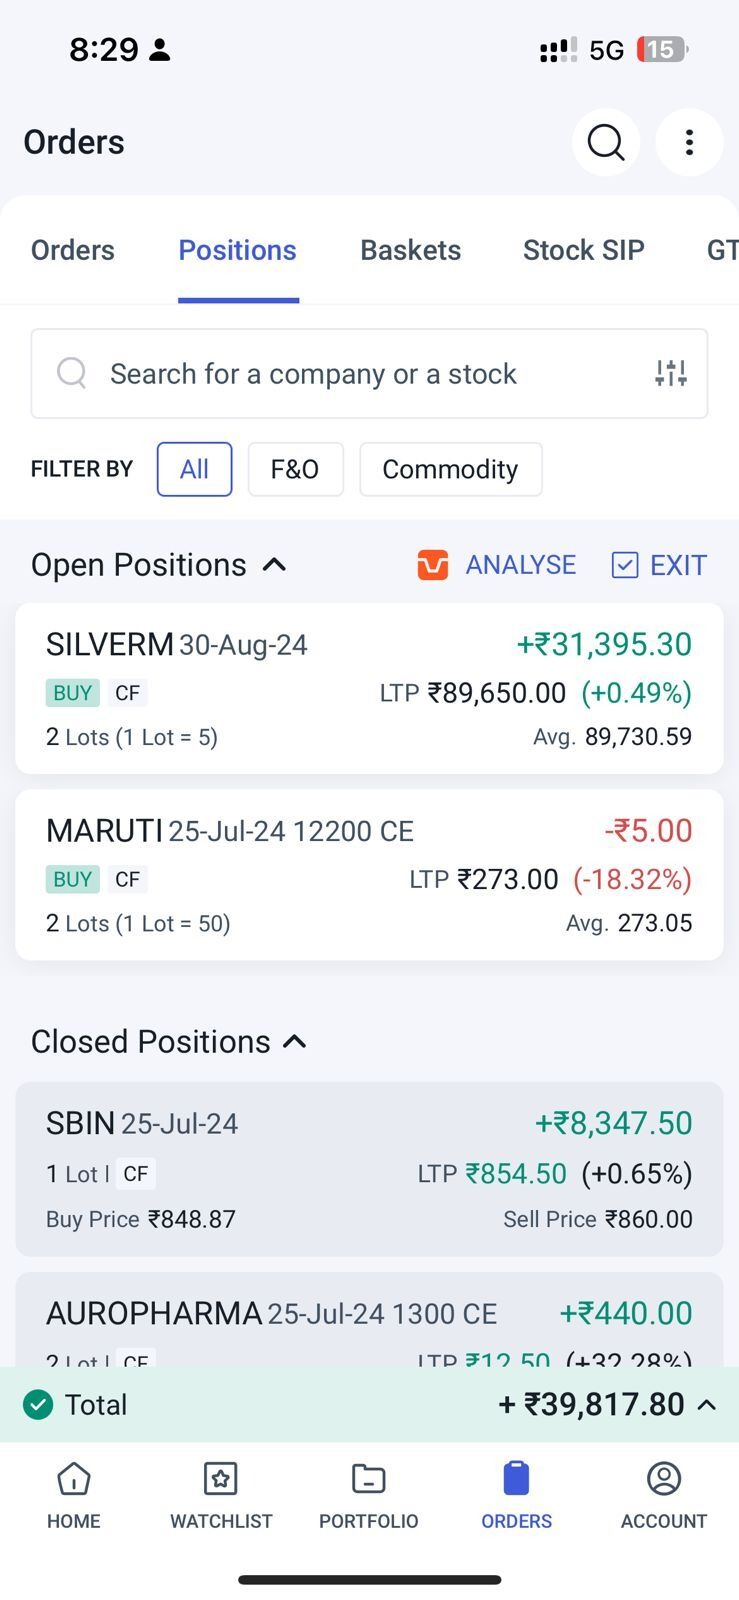The height and width of the screenshot is (1600, 739).
Task: Select the F&O filter chip
Action: coord(295,469)
